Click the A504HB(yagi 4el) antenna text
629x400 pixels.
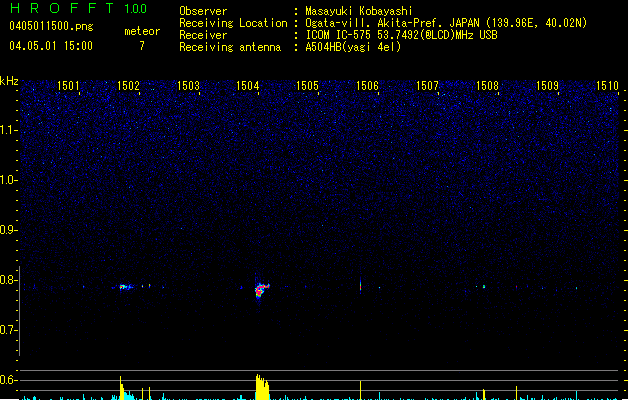tap(353, 47)
